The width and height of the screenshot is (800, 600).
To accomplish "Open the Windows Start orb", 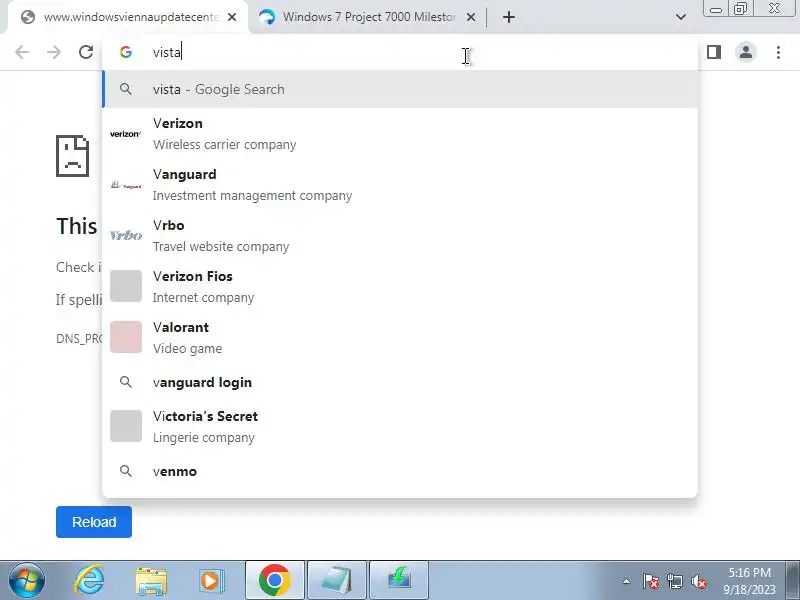I will click(26, 580).
